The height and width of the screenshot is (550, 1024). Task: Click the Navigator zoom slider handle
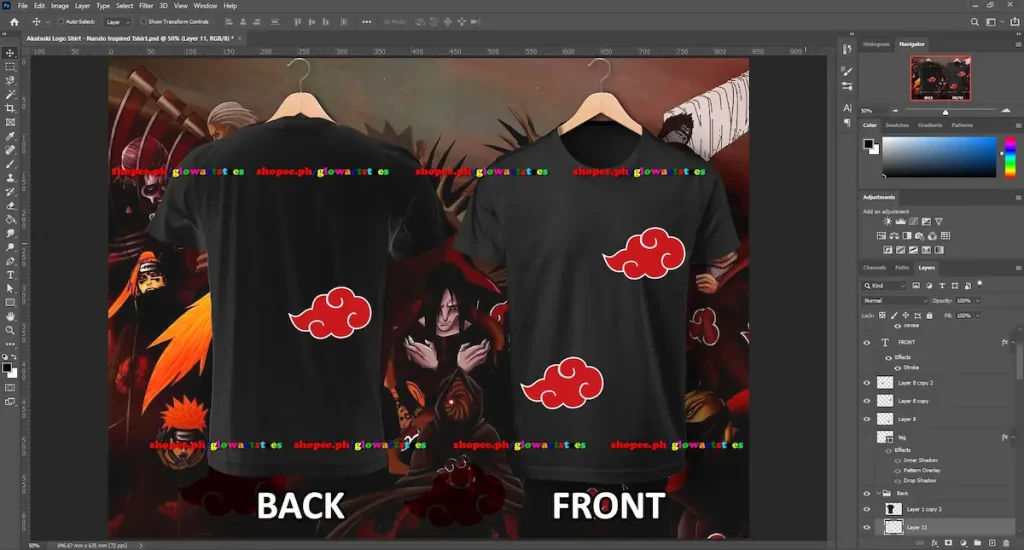click(945, 112)
